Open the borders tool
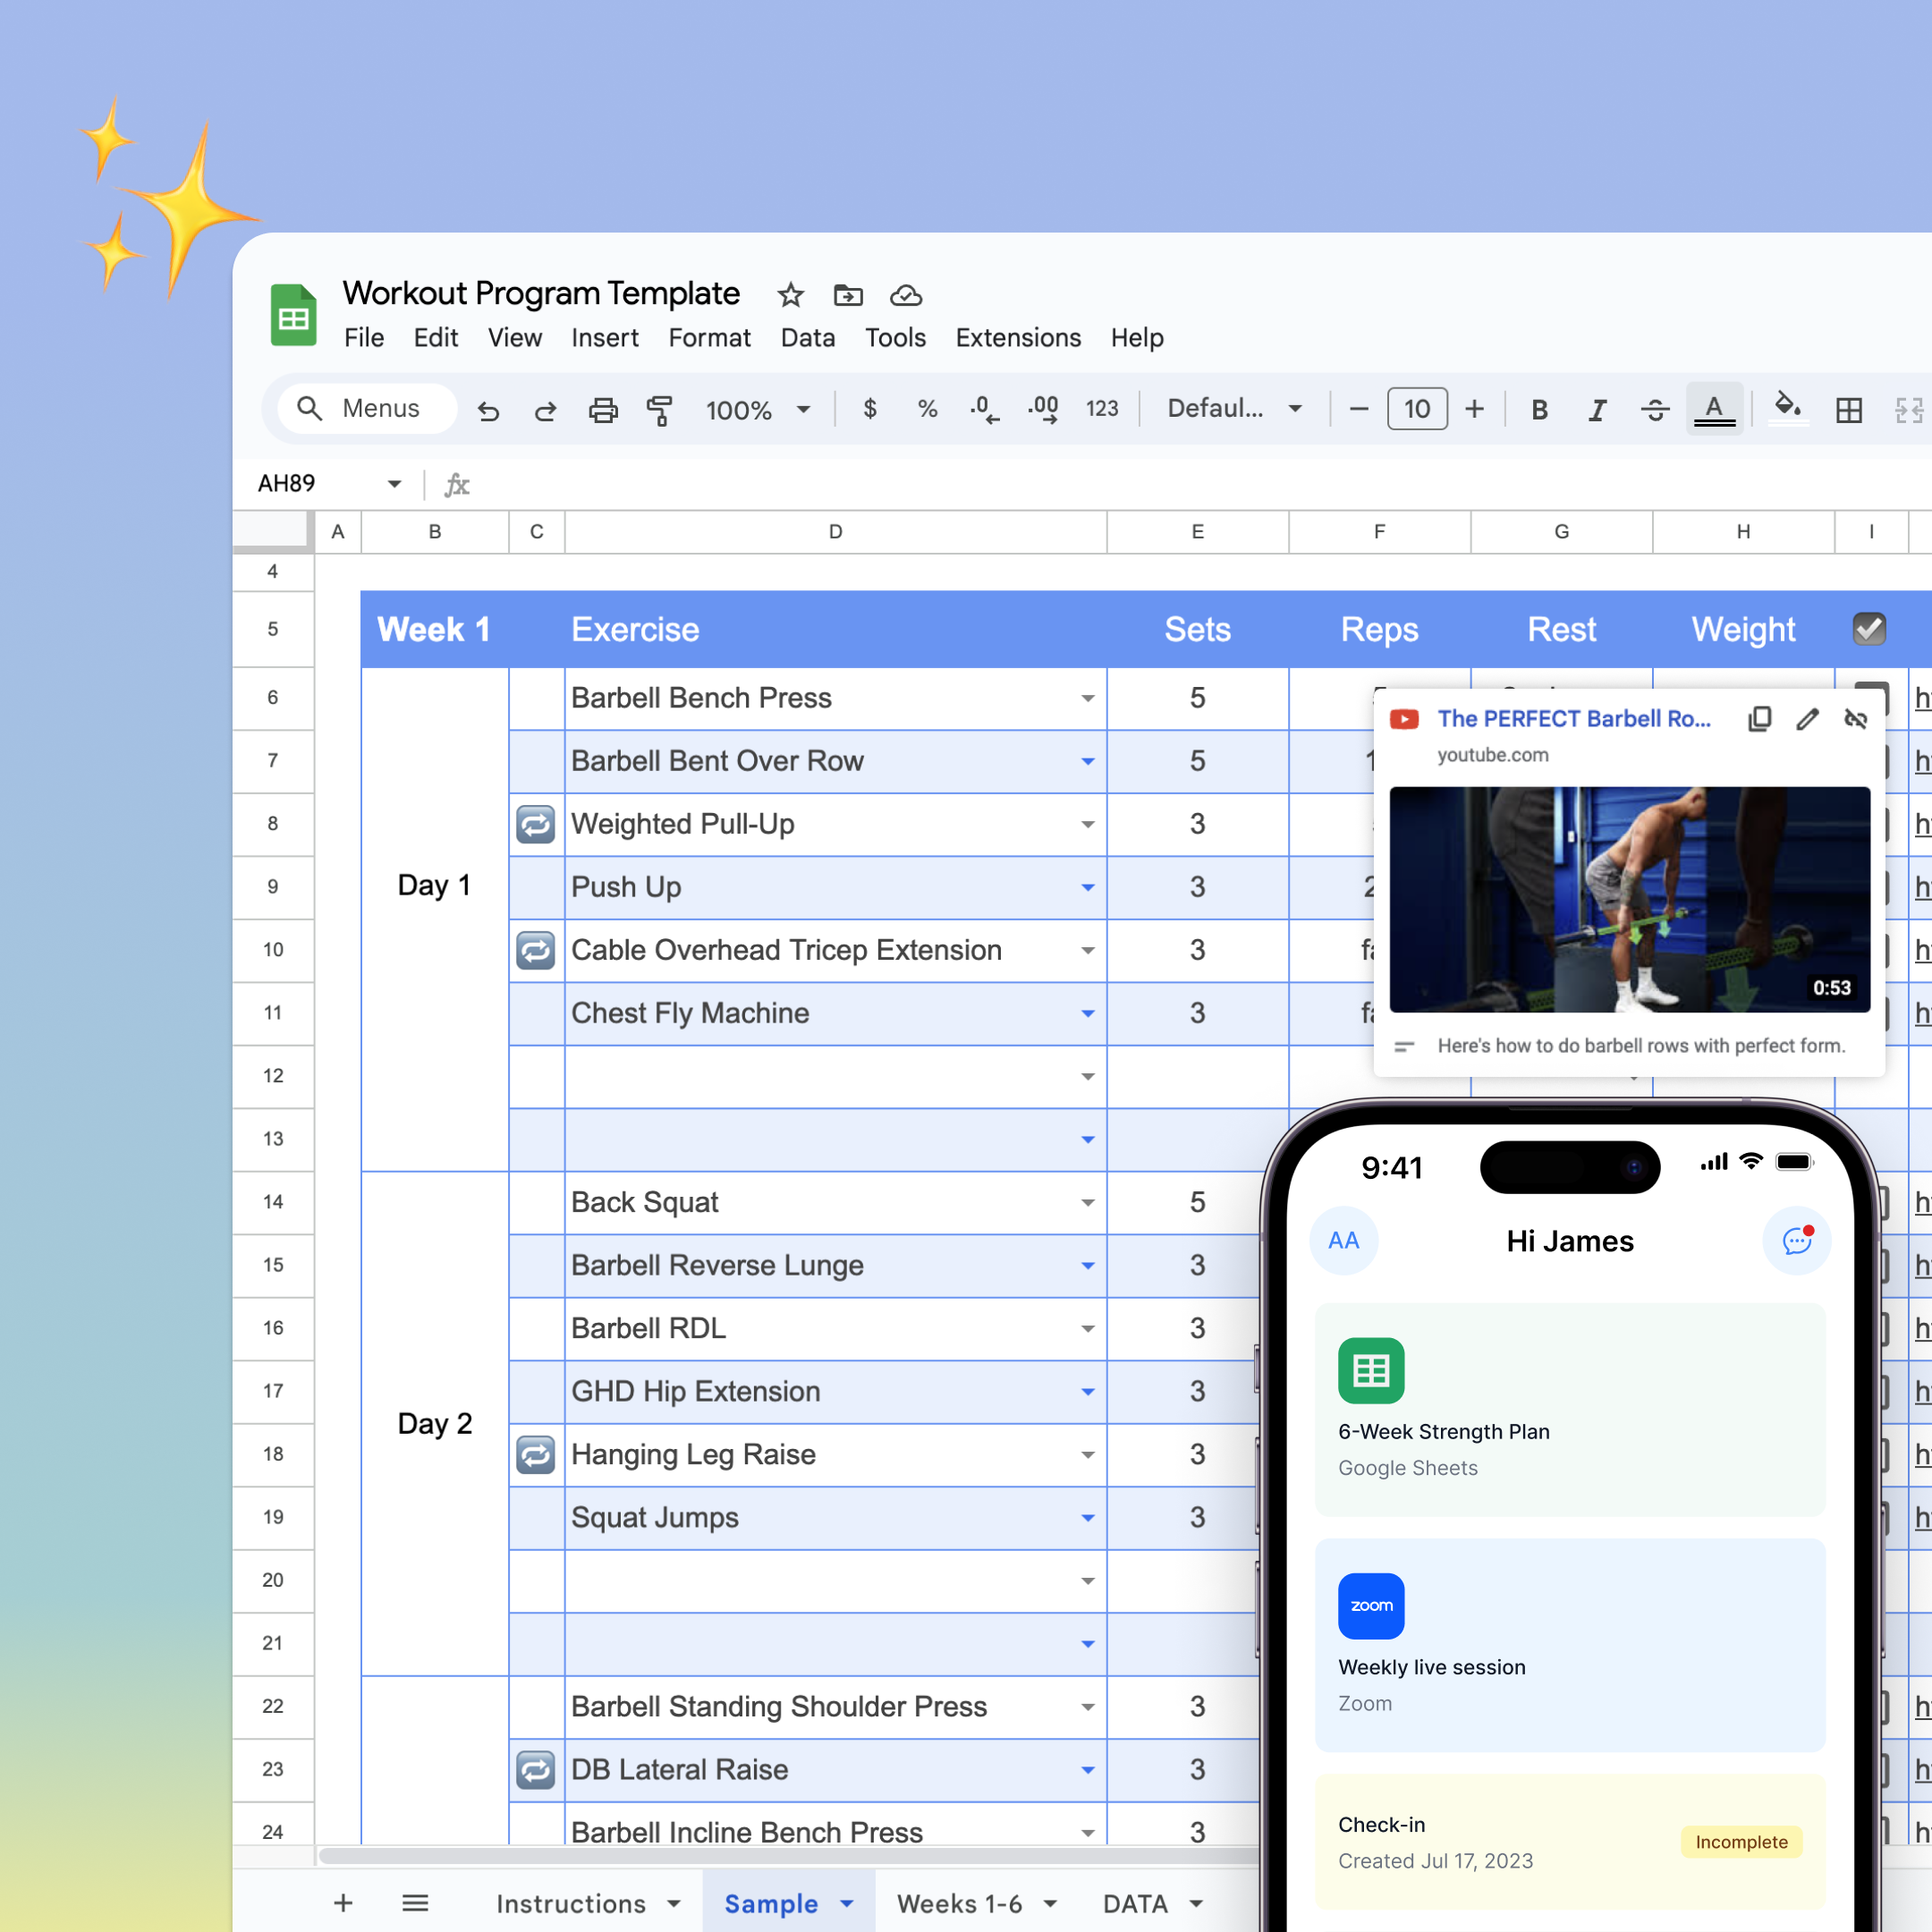 coord(1849,410)
